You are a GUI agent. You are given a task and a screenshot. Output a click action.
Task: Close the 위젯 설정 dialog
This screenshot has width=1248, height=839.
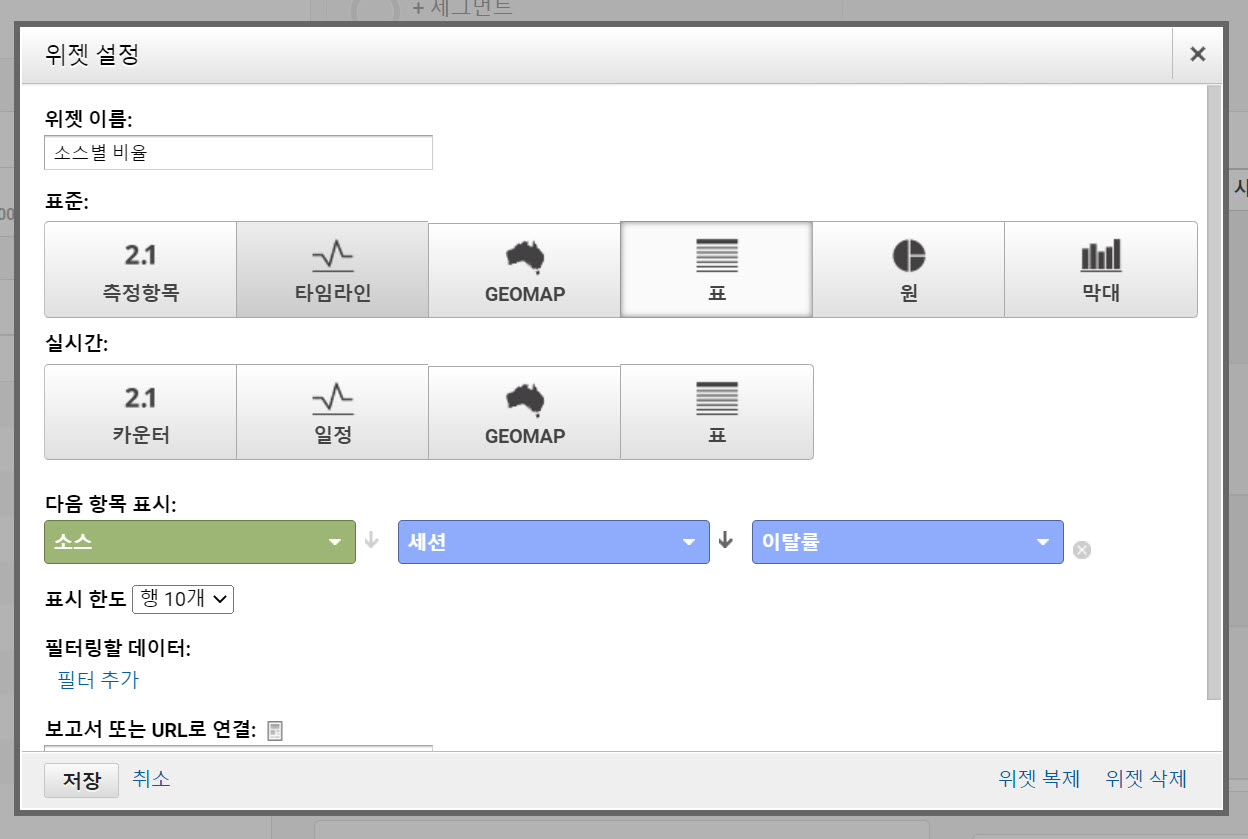pos(1197,55)
